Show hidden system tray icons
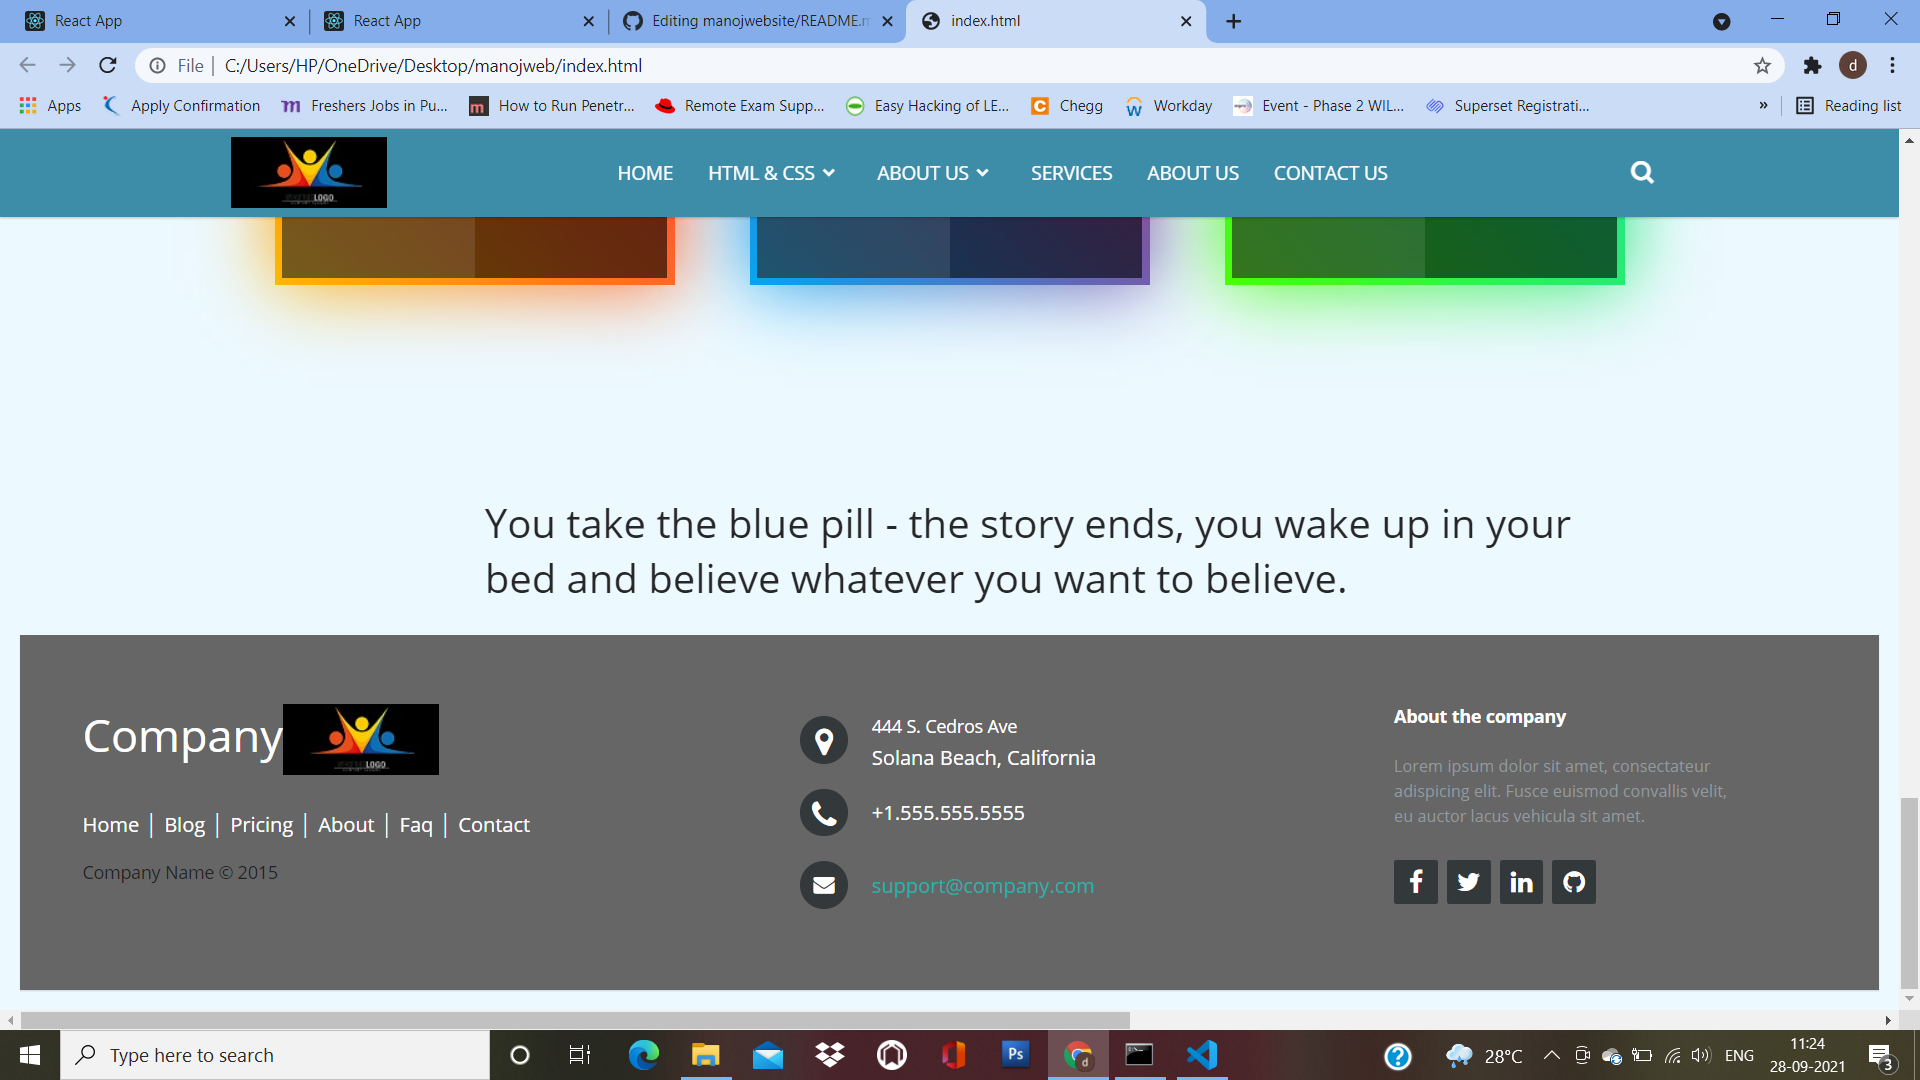 (1551, 1055)
